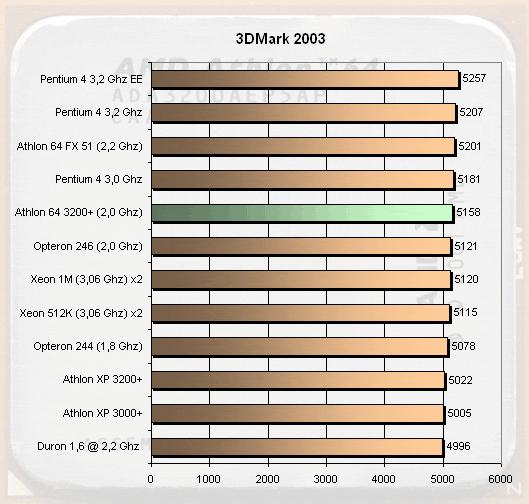Click the Xeon 512K (3,06 Ghz) x2 label
This screenshot has height=504, width=529.
81,313
